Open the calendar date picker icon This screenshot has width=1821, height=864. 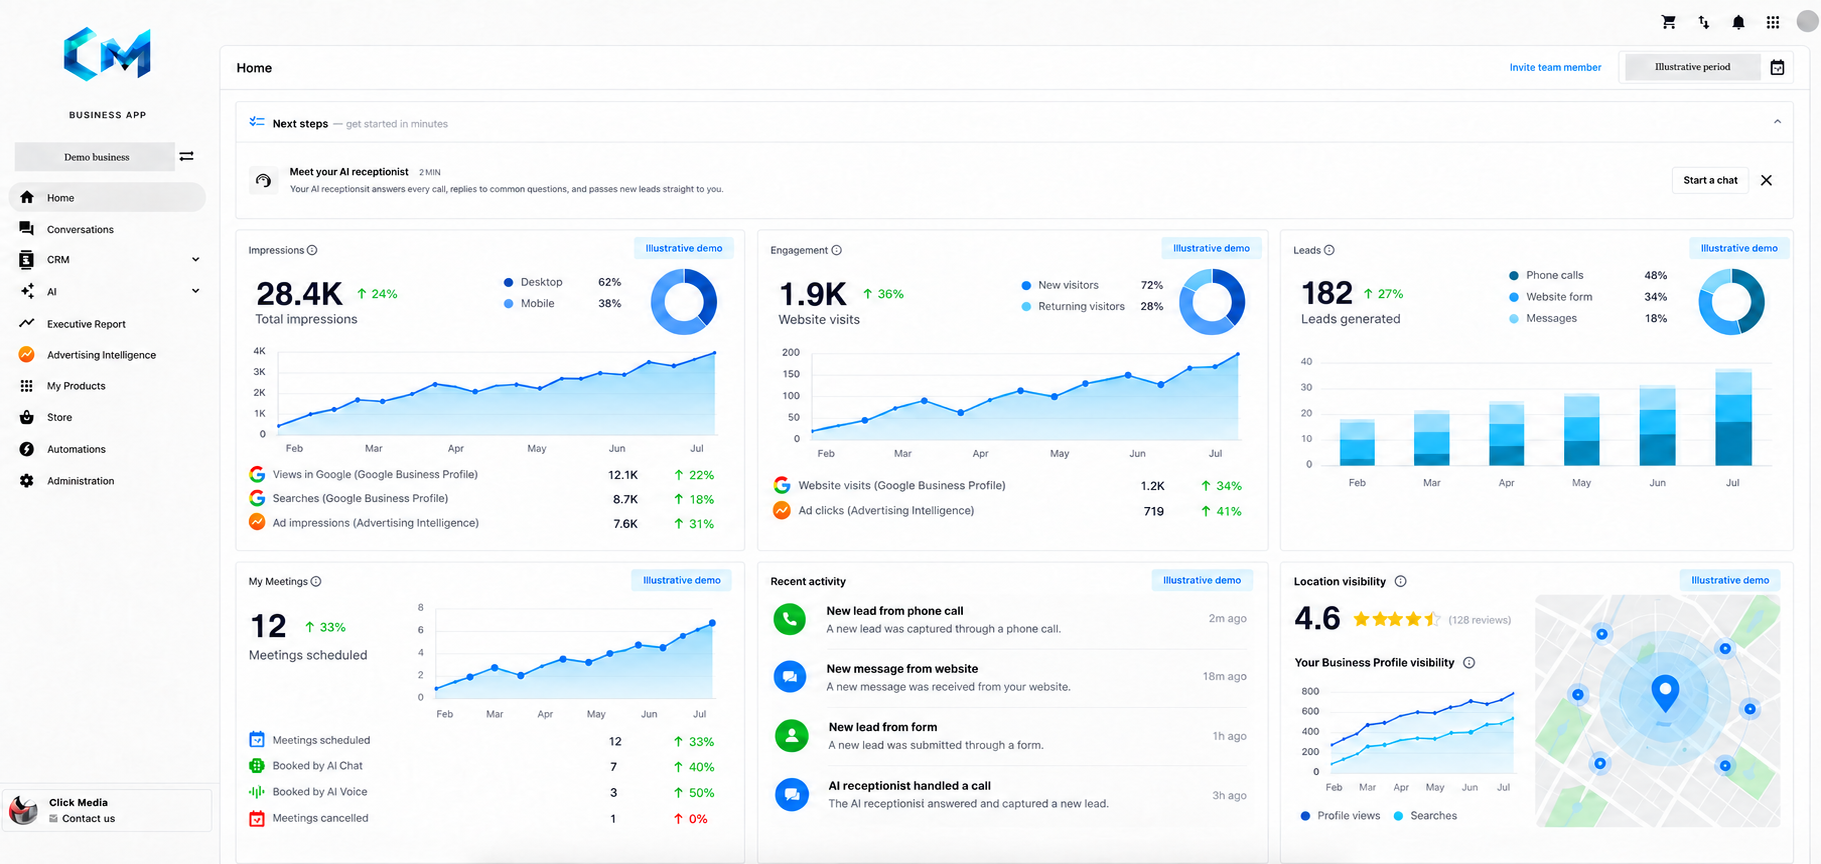pyautogui.click(x=1777, y=68)
